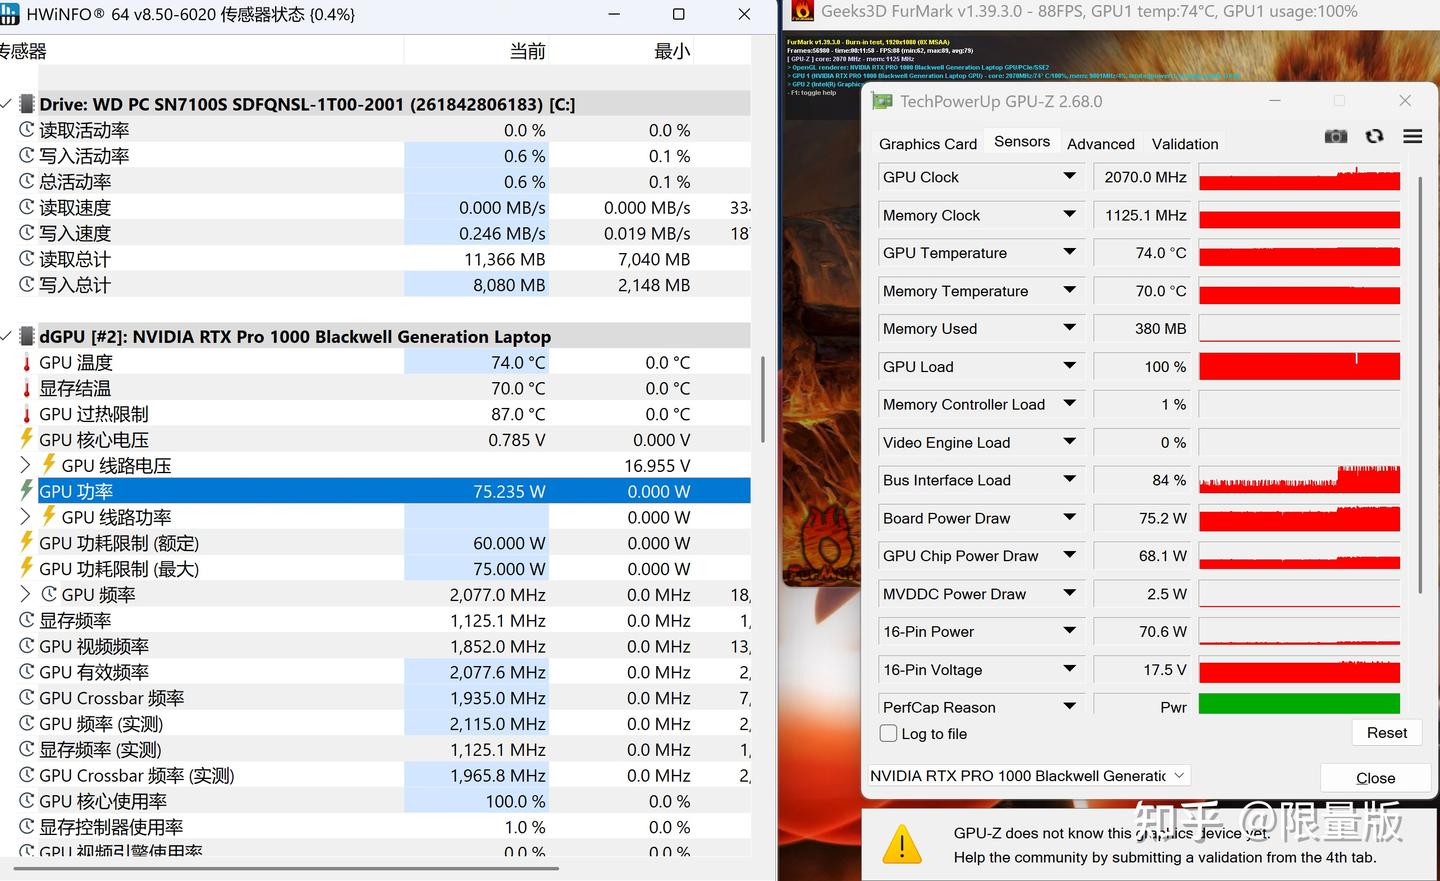Click the Bus Interface Load graph
The height and width of the screenshot is (881, 1440).
click(1299, 480)
